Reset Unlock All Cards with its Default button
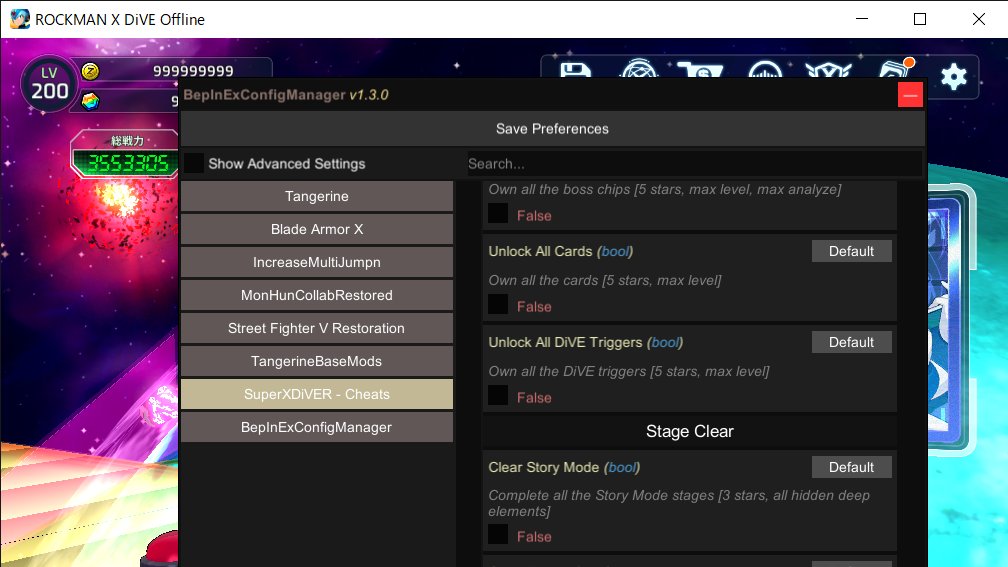This screenshot has width=1008, height=567. [851, 251]
